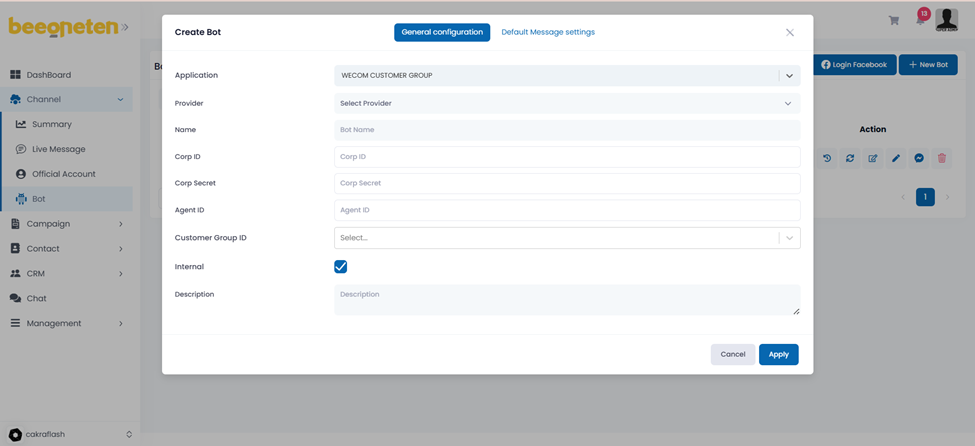This screenshot has width=975, height=446.
Task: Expand the Campaign sidebar menu
Action: (66, 224)
